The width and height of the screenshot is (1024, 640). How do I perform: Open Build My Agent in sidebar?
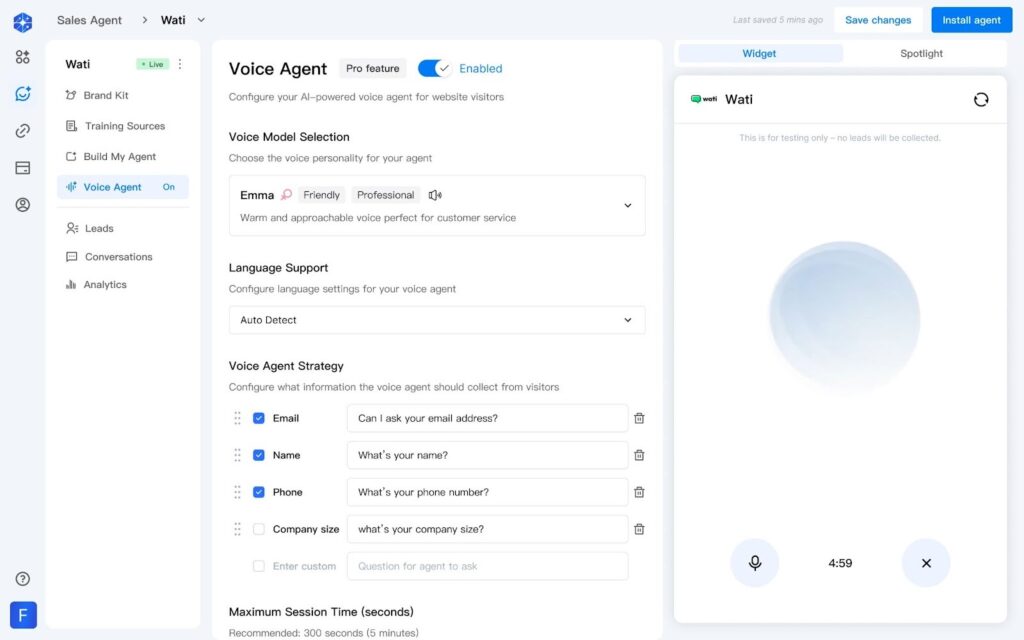(x=123, y=157)
